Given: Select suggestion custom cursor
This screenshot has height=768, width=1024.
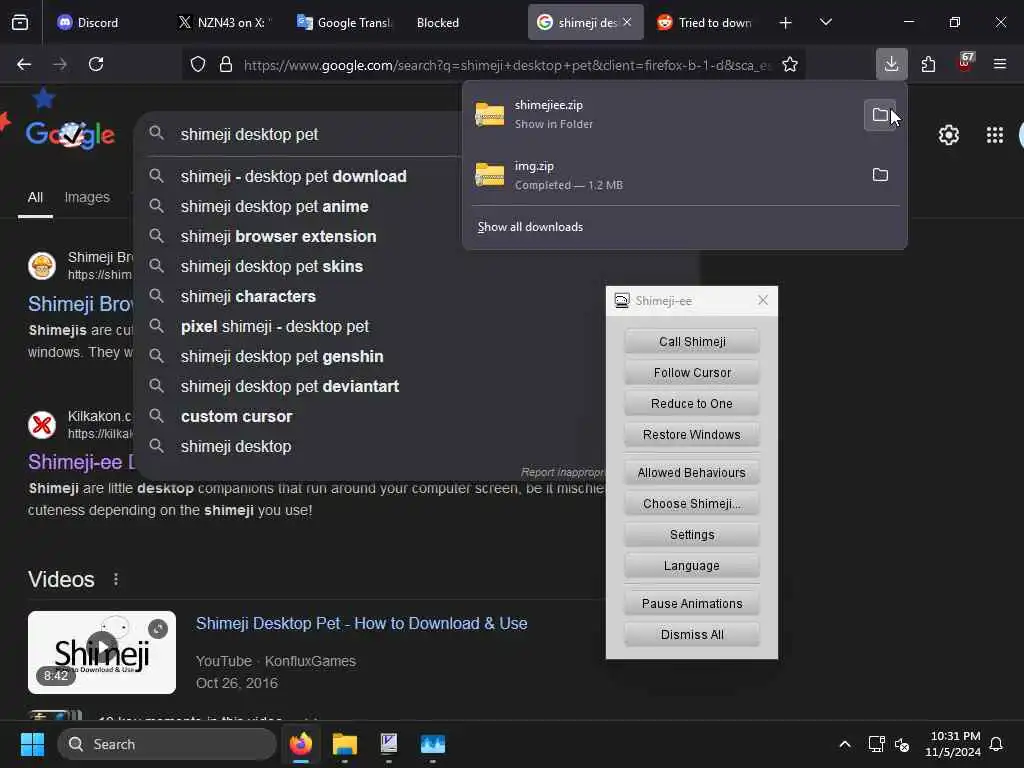Looking at the screenshot, I should (x=236, y=417).
